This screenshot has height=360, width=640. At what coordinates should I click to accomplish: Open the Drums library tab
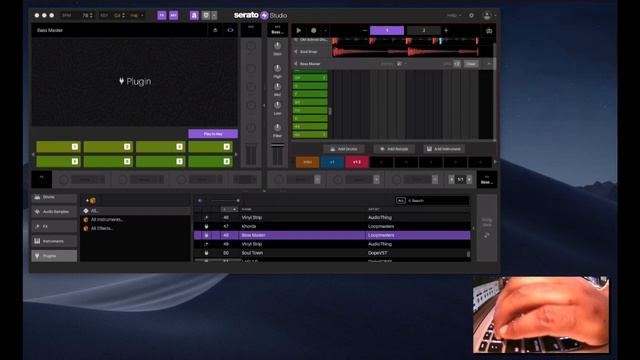54,197
